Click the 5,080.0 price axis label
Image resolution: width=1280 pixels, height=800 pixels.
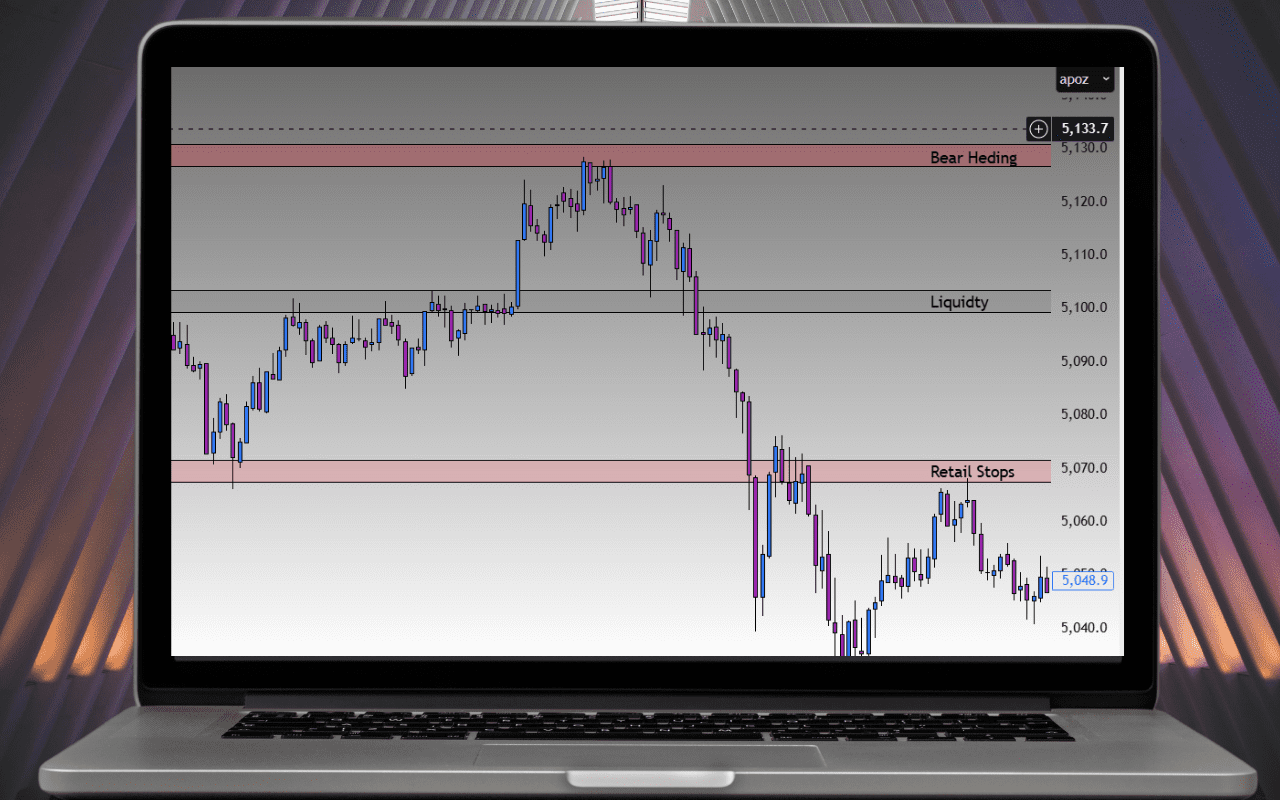tap(1085, 414)
